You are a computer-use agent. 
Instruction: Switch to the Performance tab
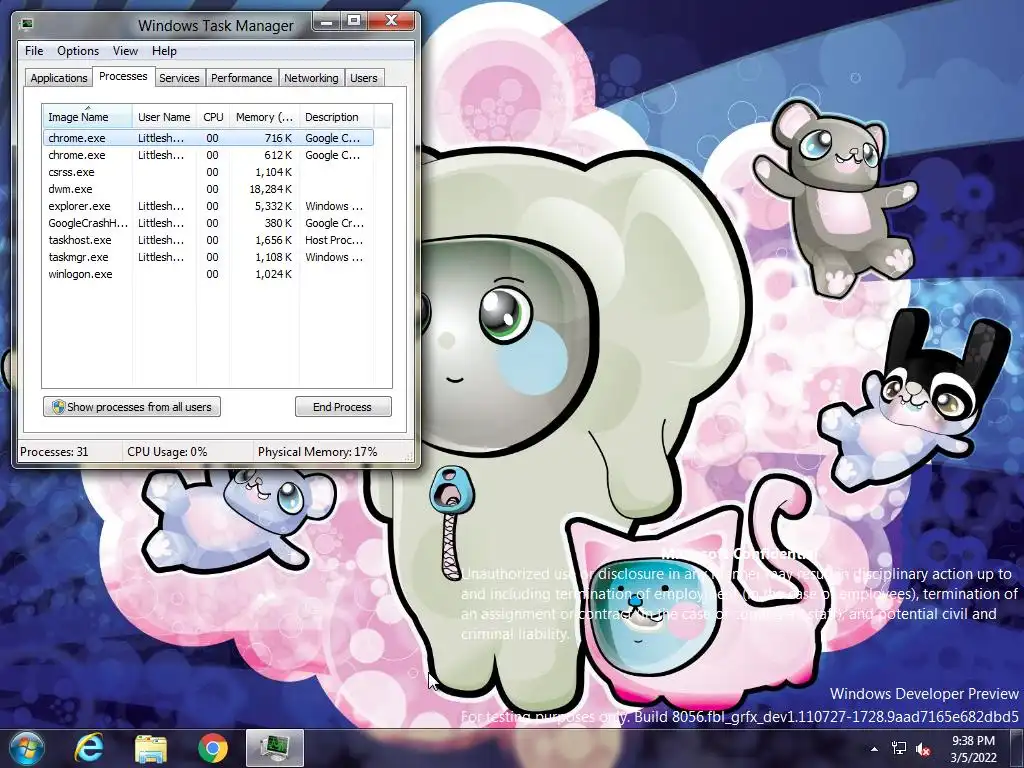pos(242,78)
